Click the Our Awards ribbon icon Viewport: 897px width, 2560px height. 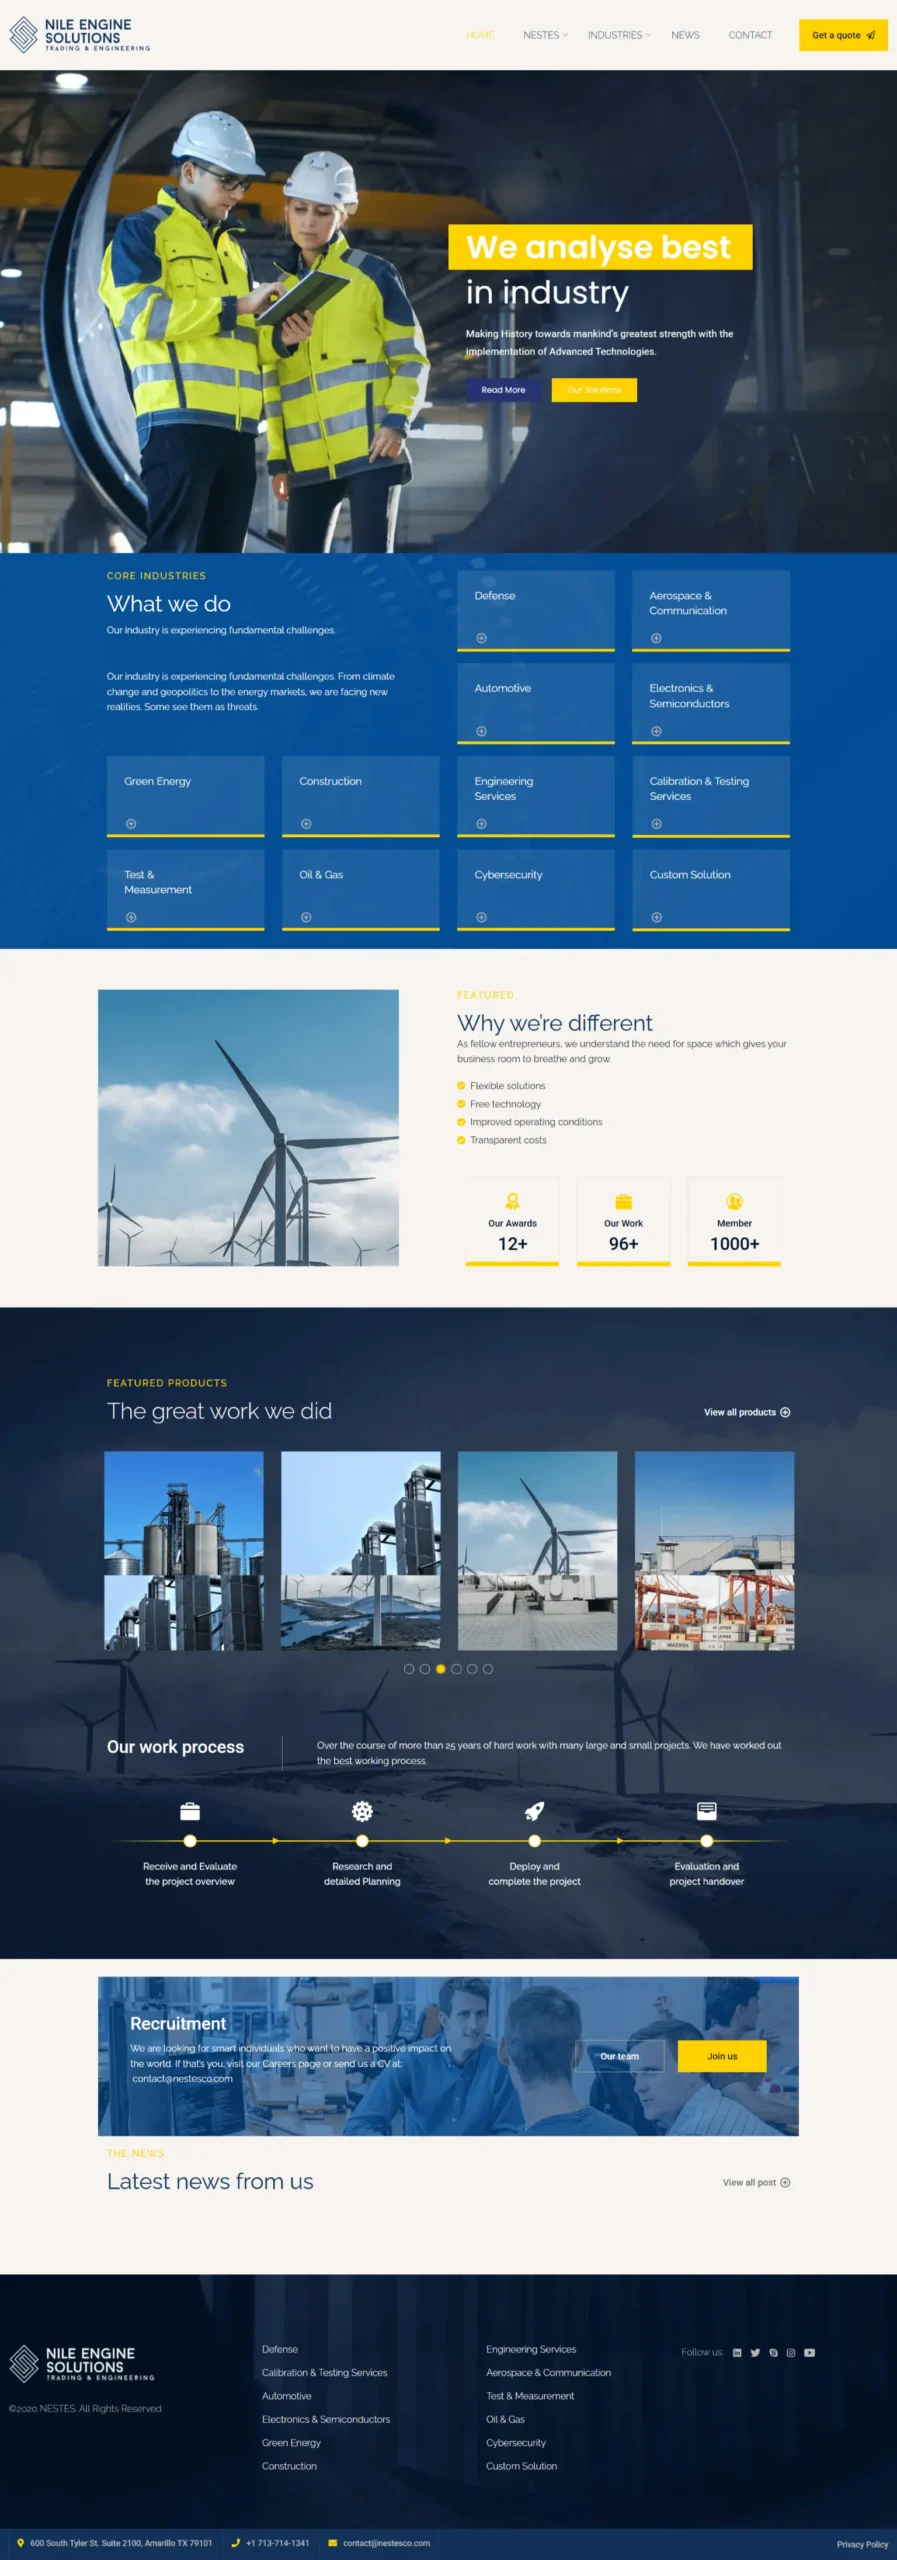pyautogui.click(x=512, y=1201)
